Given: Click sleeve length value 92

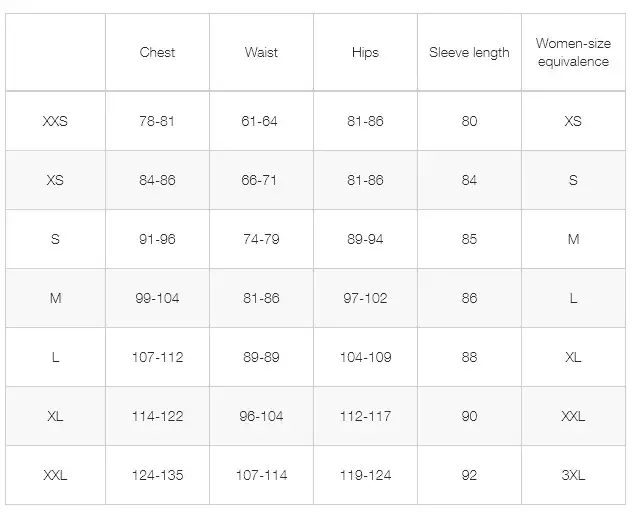Looking at the screenshot, I should (469, 475).
